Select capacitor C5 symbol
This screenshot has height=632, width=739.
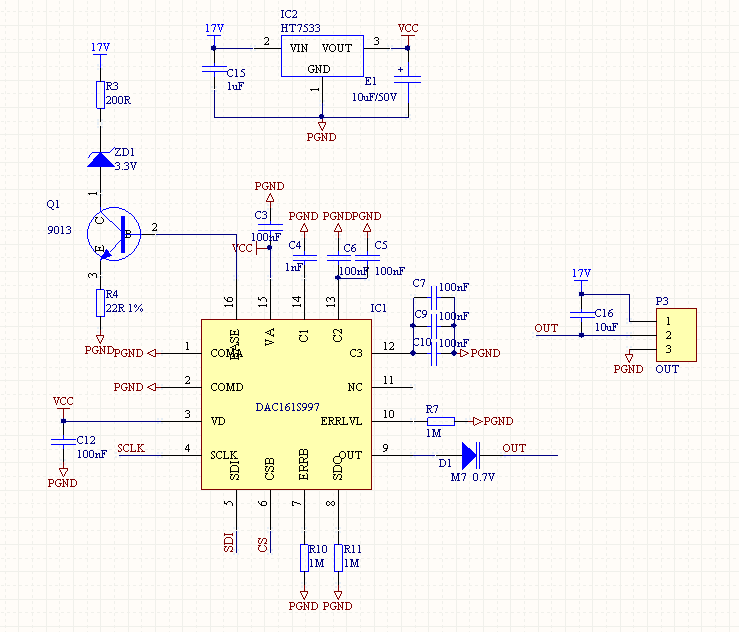(367, 258)
